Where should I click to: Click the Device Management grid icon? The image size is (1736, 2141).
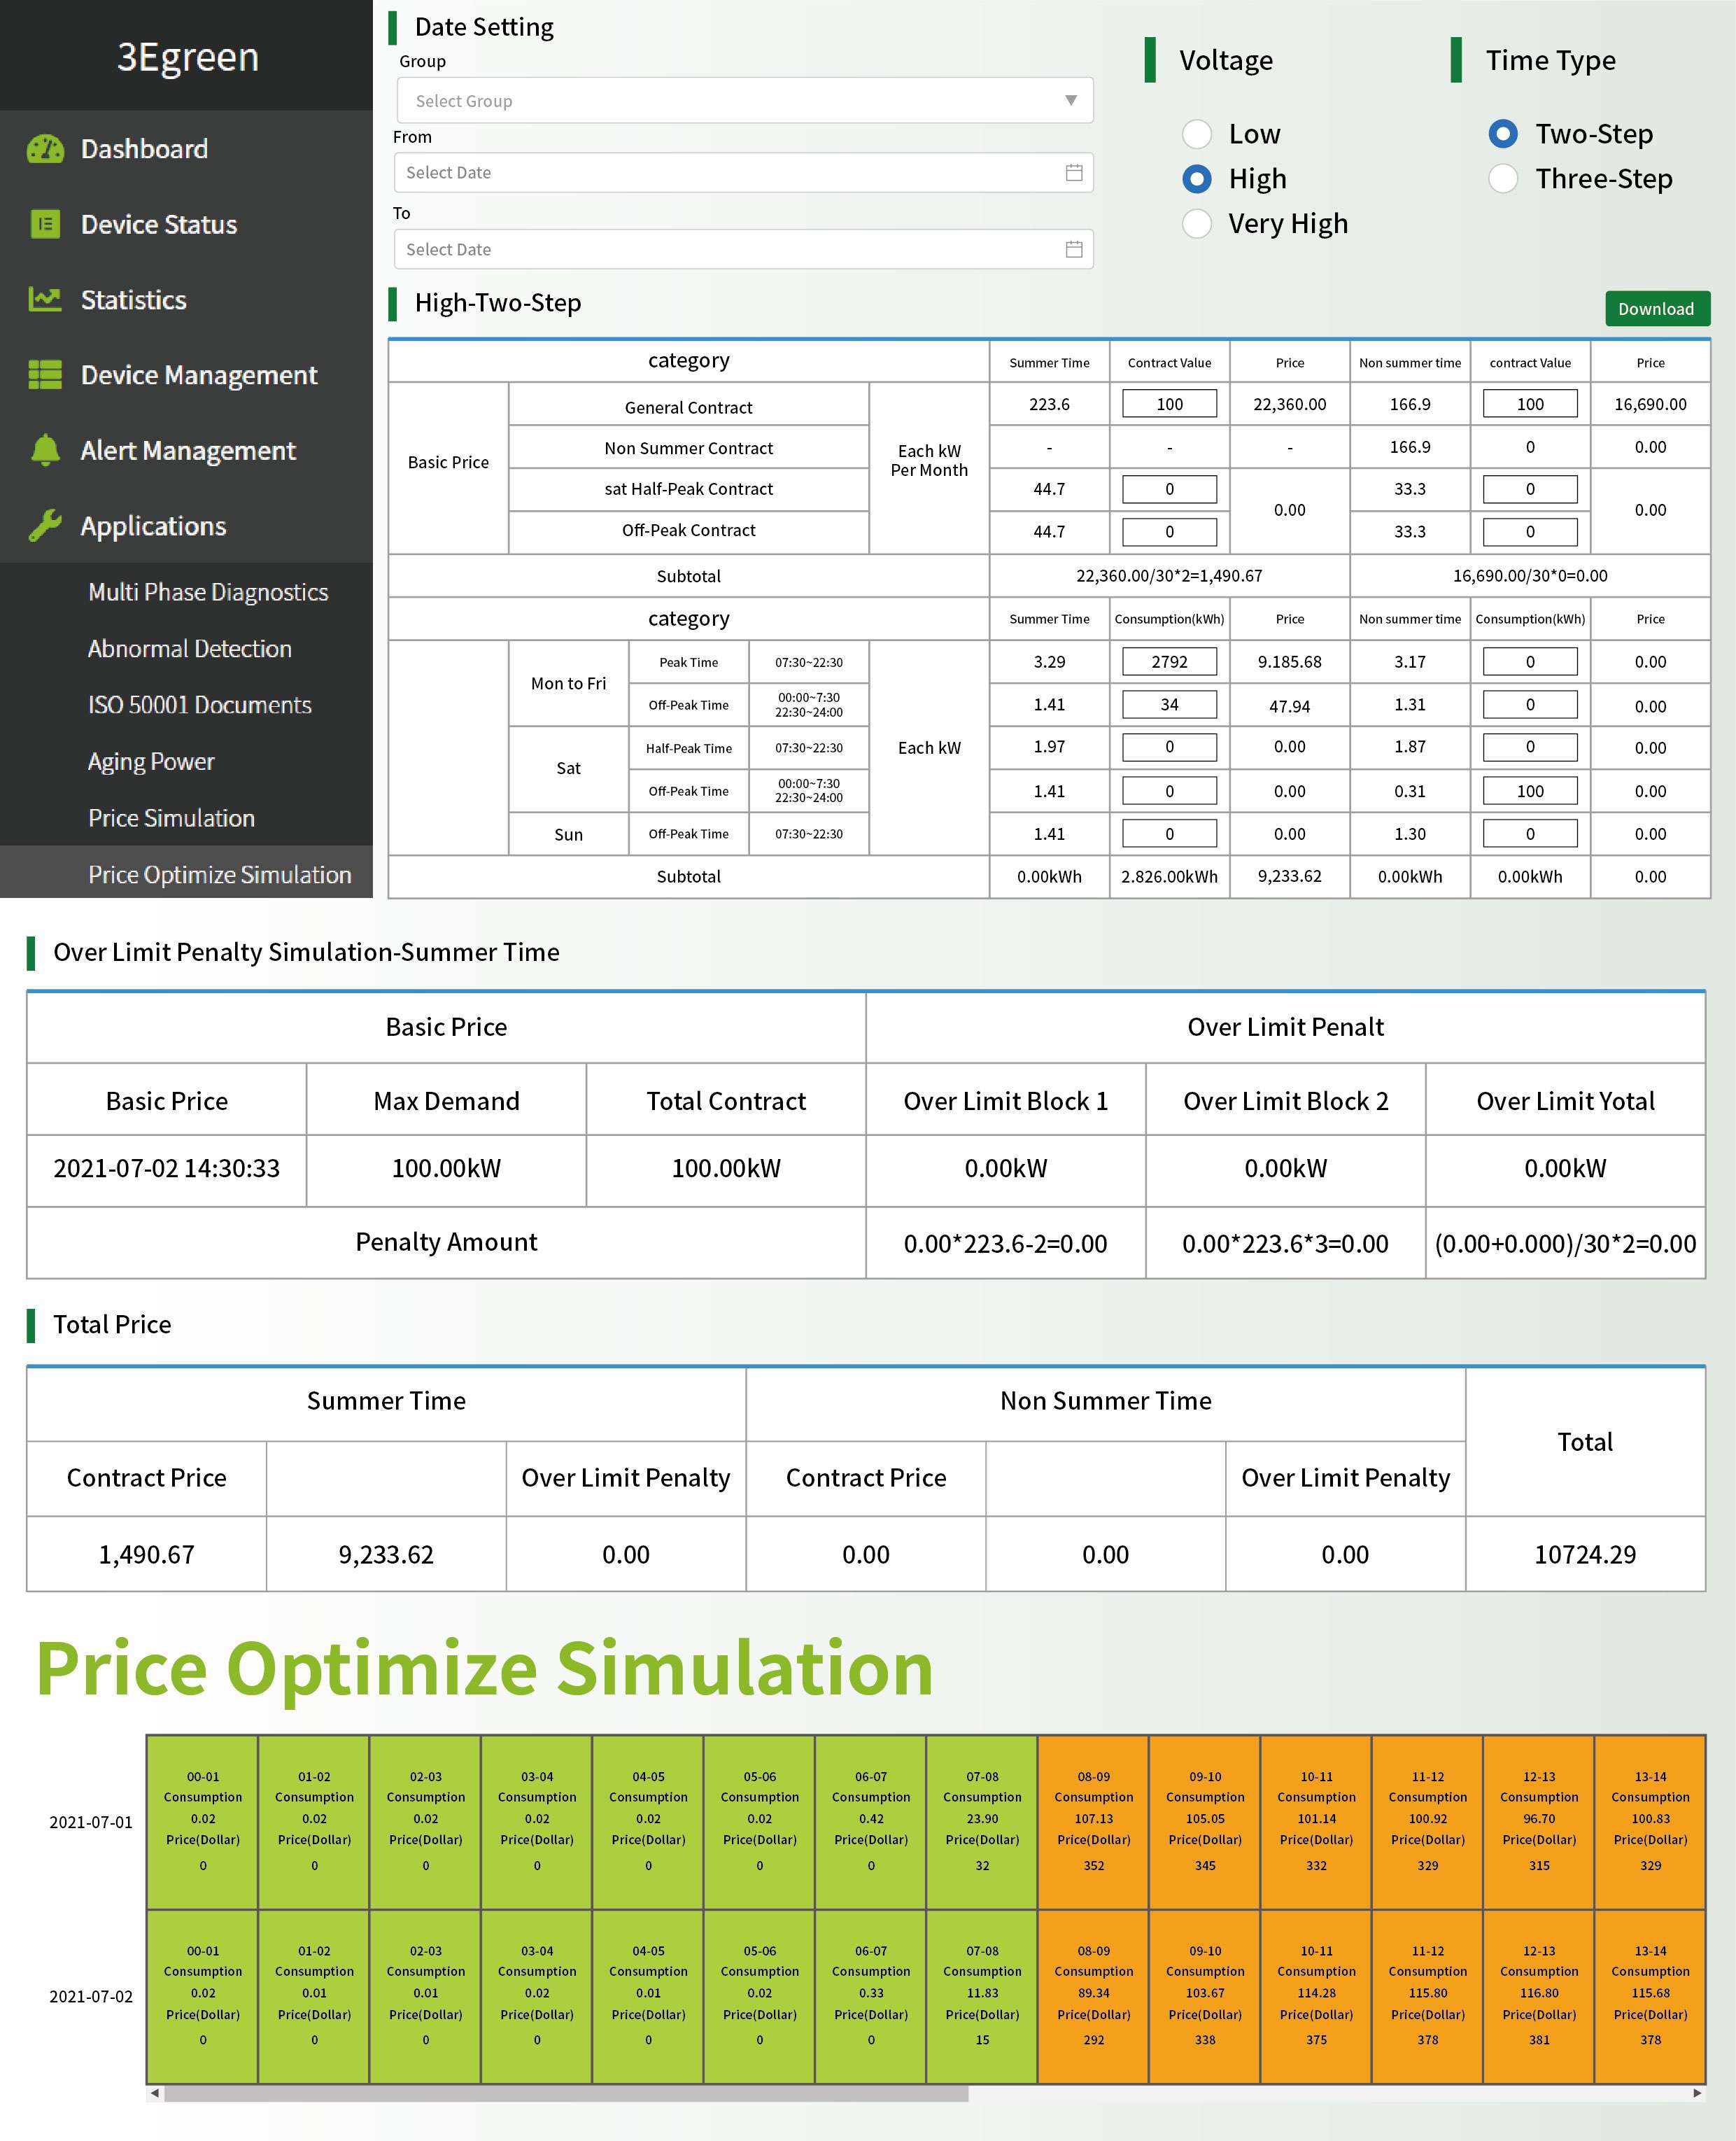tap(45, 375)
